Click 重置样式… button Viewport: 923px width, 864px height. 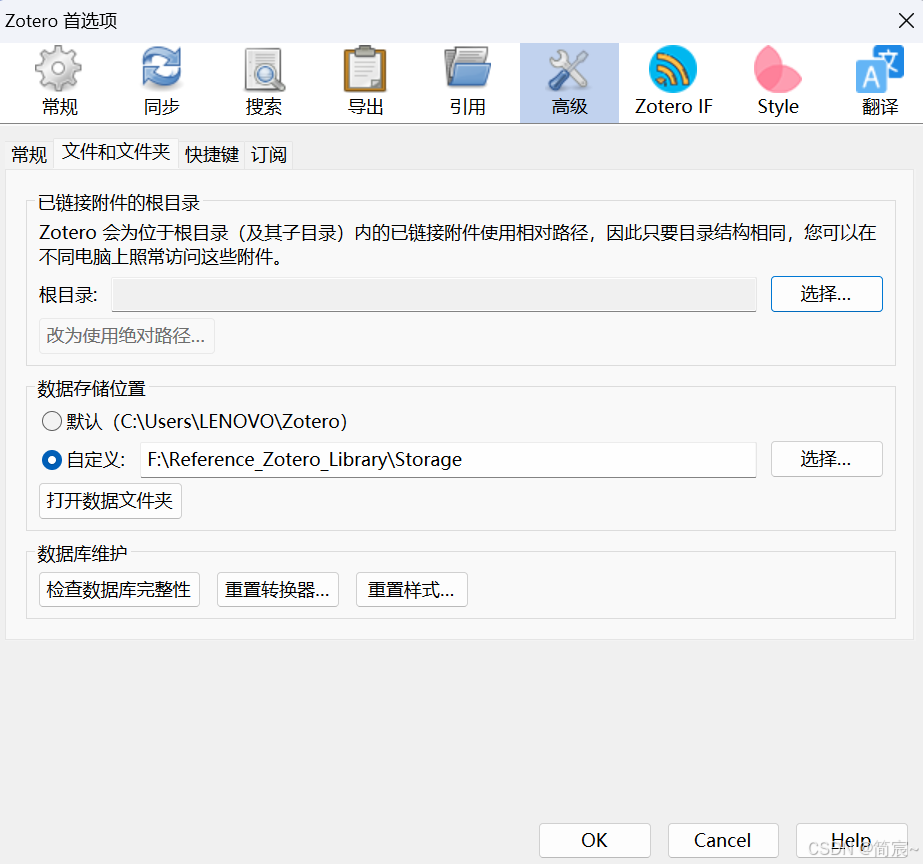(411, 590)
